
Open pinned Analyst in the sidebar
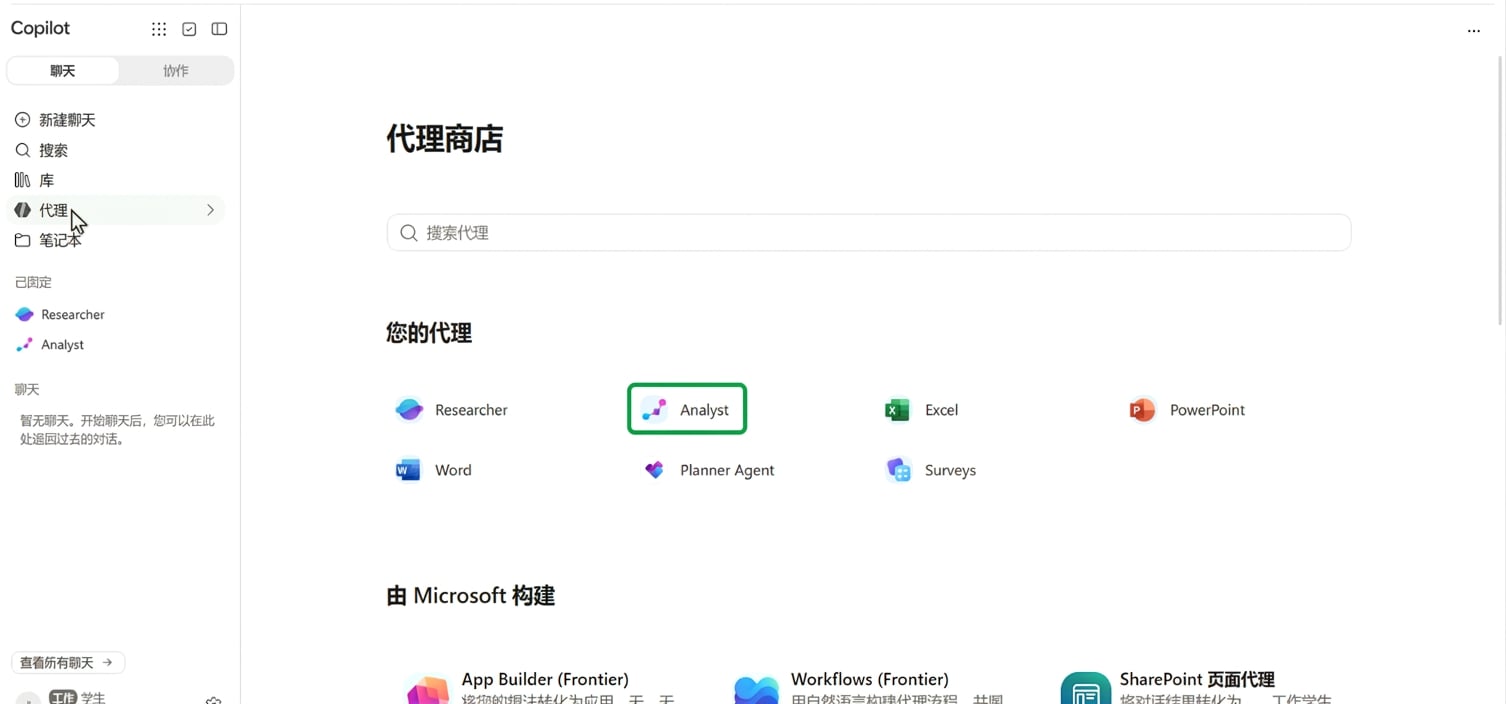116,344
